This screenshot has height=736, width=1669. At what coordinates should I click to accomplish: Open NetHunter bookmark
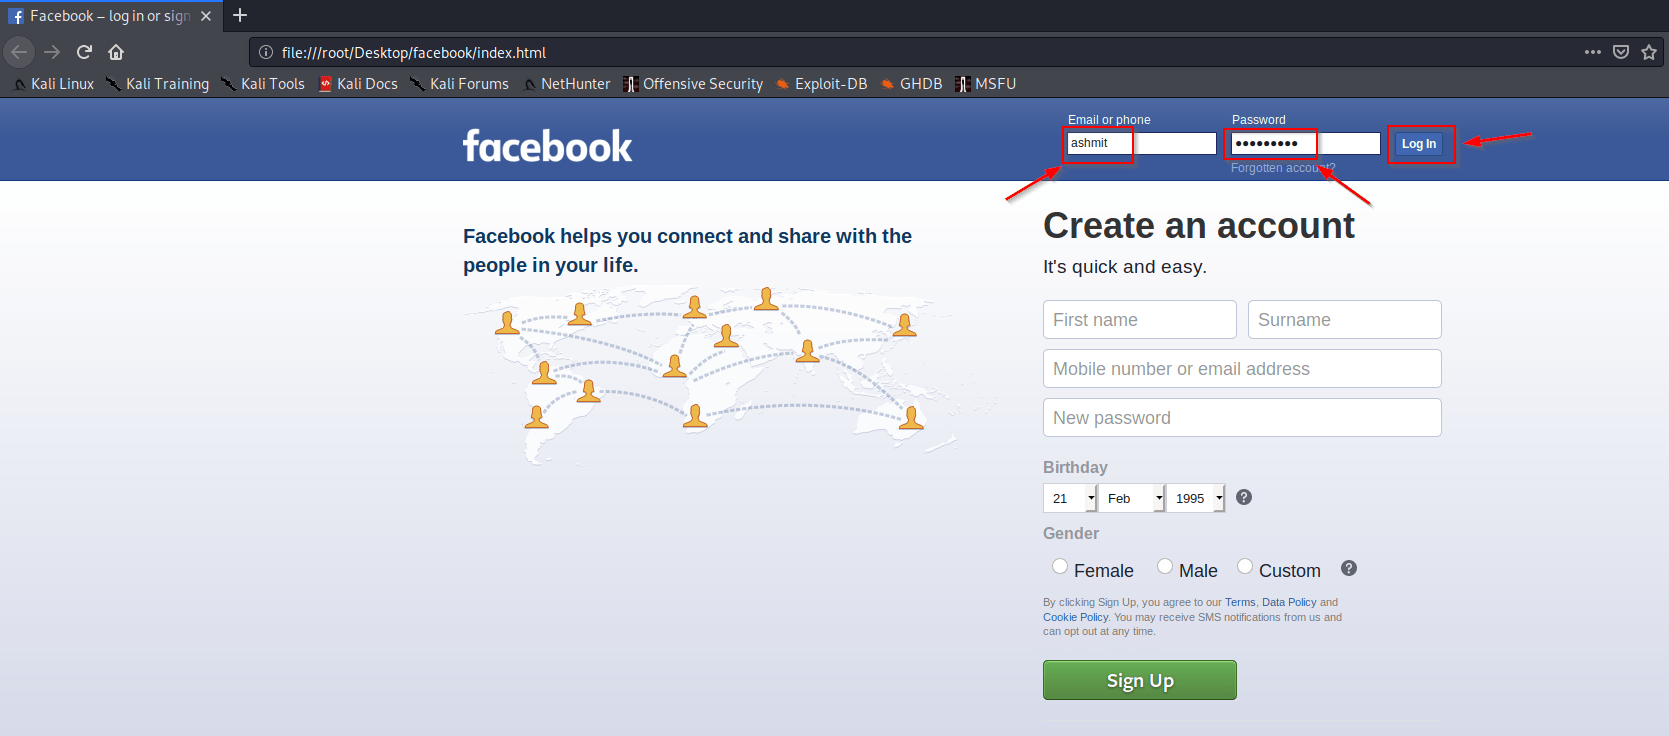[x=566, y=84]
